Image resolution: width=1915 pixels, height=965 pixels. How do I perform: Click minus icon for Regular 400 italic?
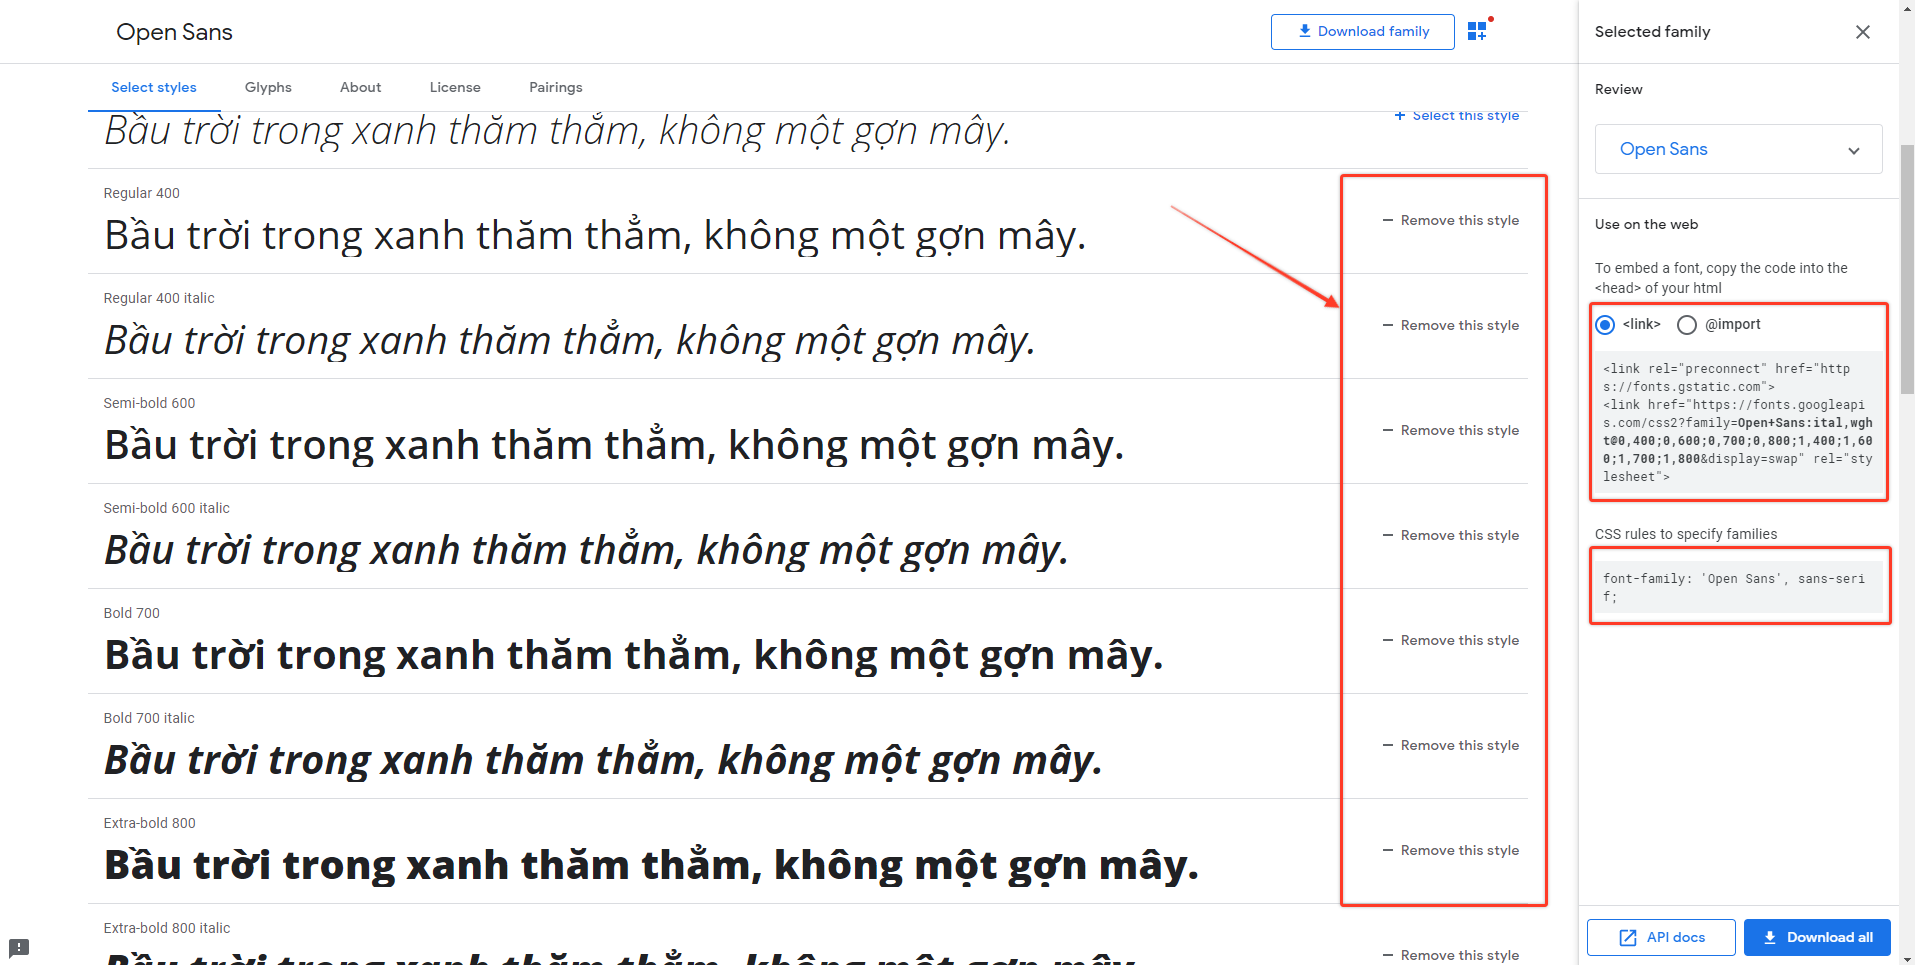click(1388, 325)
